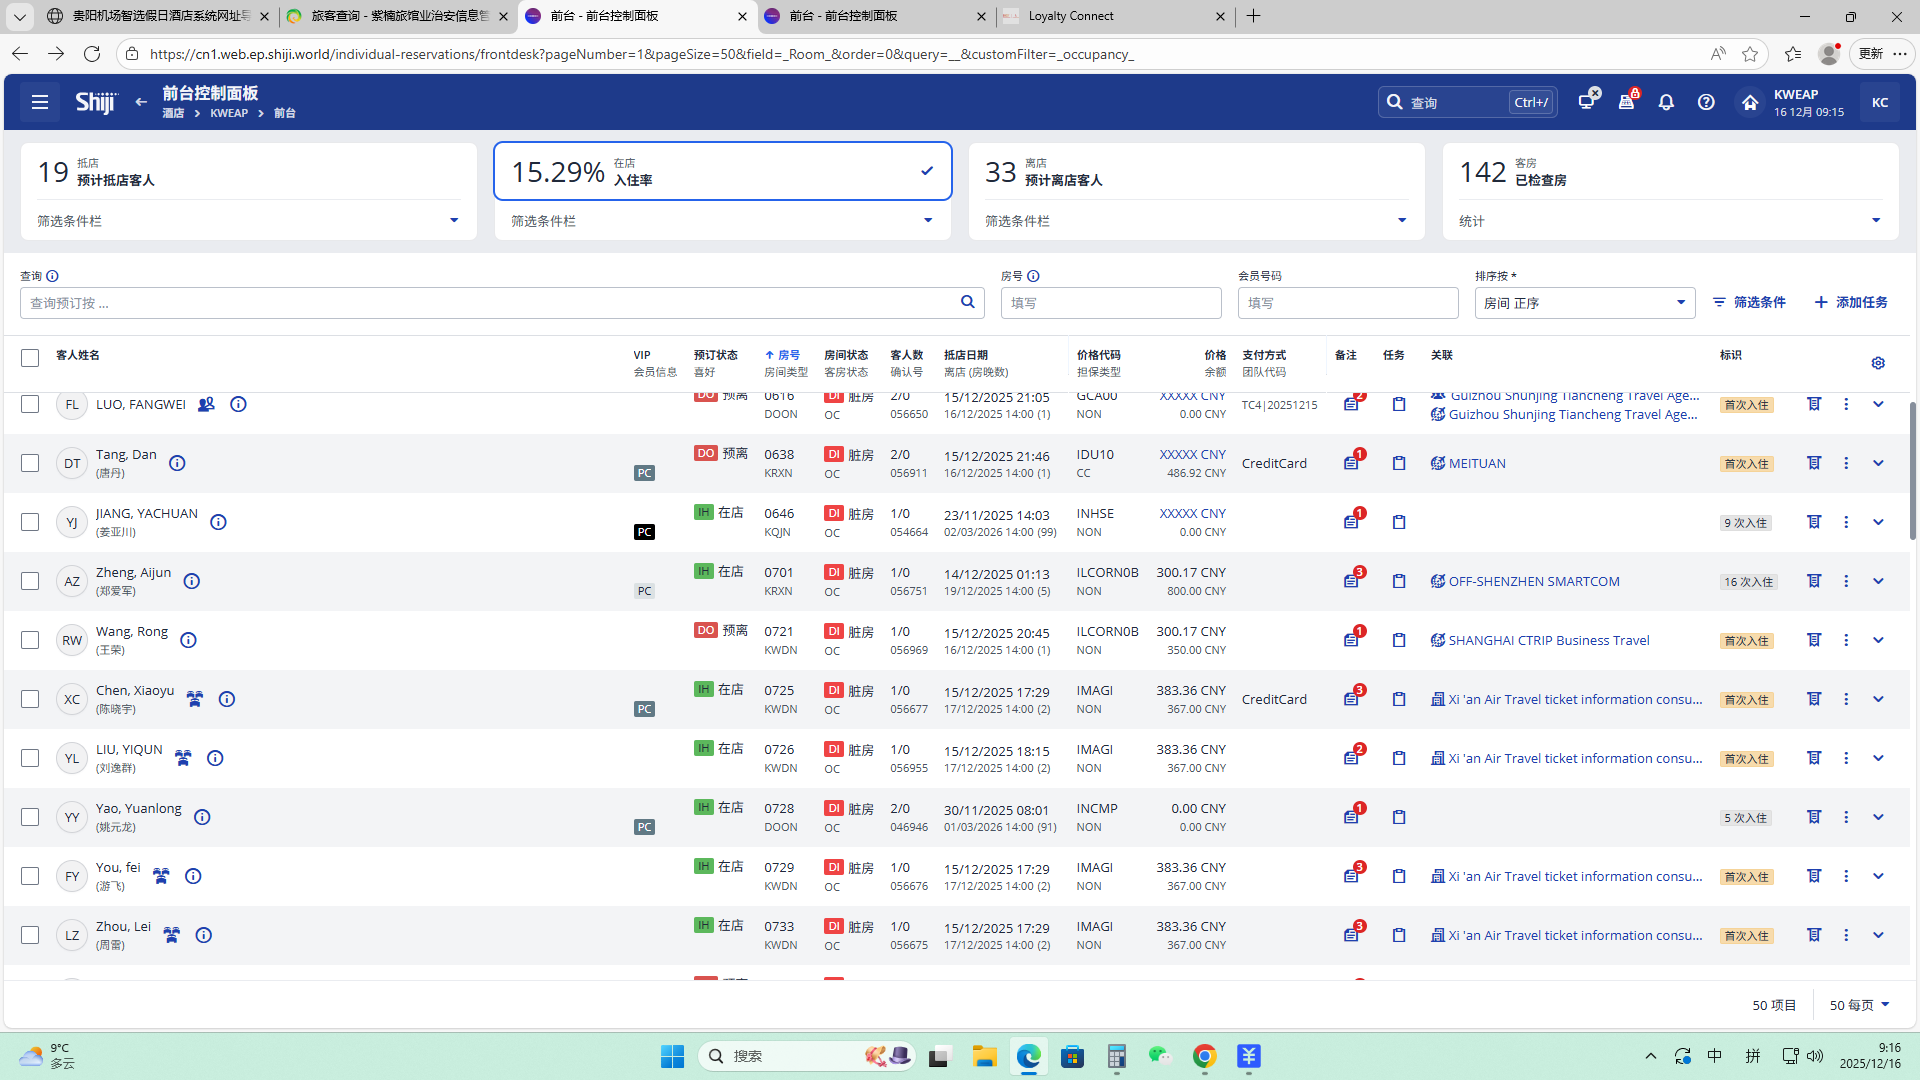Select the checkbox for JIANG, YACHUAN
The width and height of the screenshot is (1920, 1080).
click(30, 522)
